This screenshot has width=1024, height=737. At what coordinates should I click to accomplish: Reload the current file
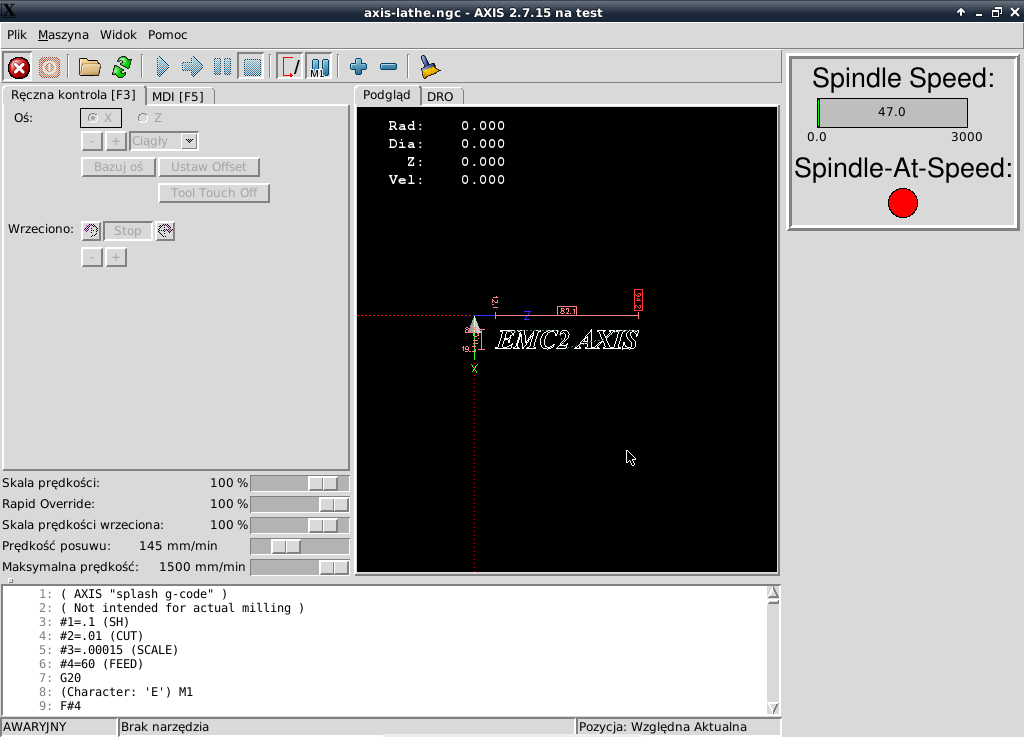click(x=121, y=67)
